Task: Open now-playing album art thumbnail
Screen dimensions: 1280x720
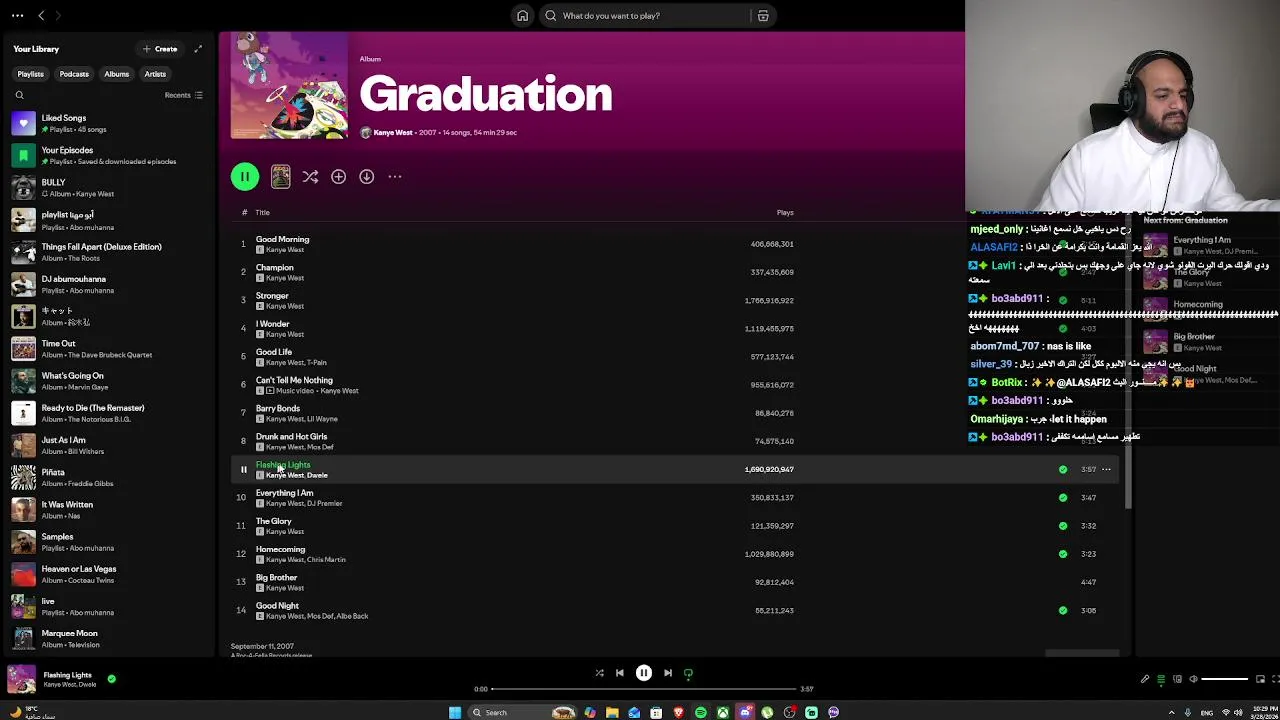Action: click(21, 680)
